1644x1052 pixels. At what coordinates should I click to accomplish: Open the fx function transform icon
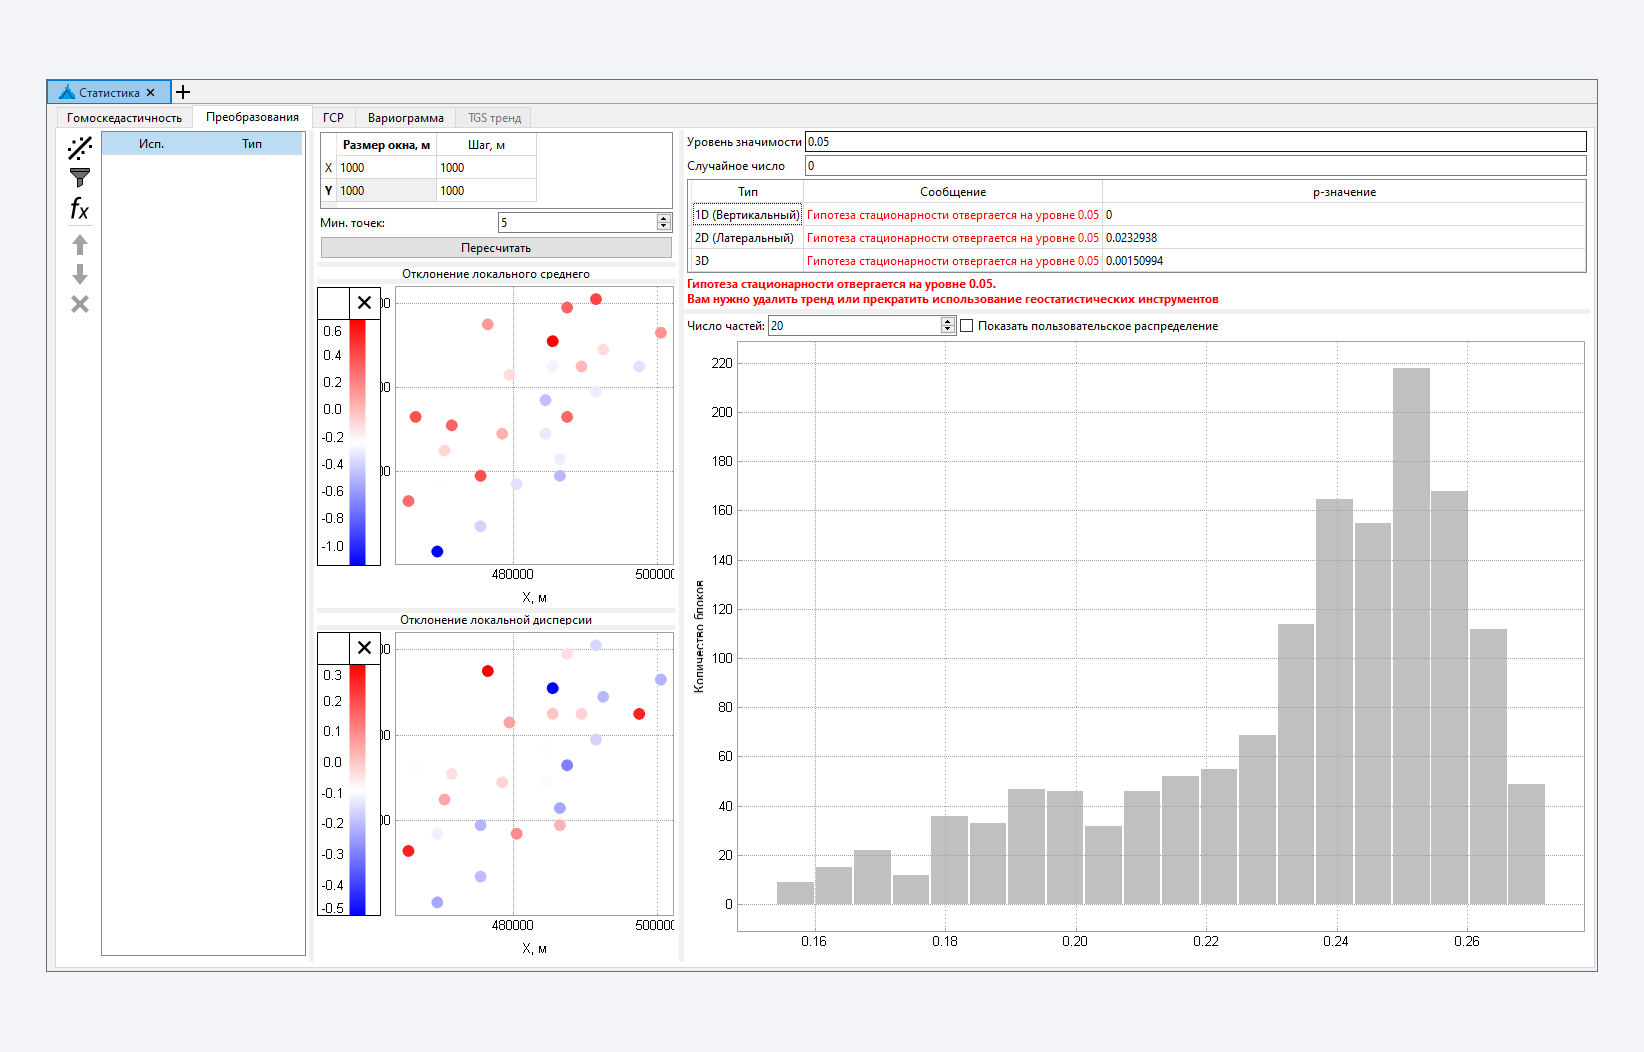coord(80,209)
